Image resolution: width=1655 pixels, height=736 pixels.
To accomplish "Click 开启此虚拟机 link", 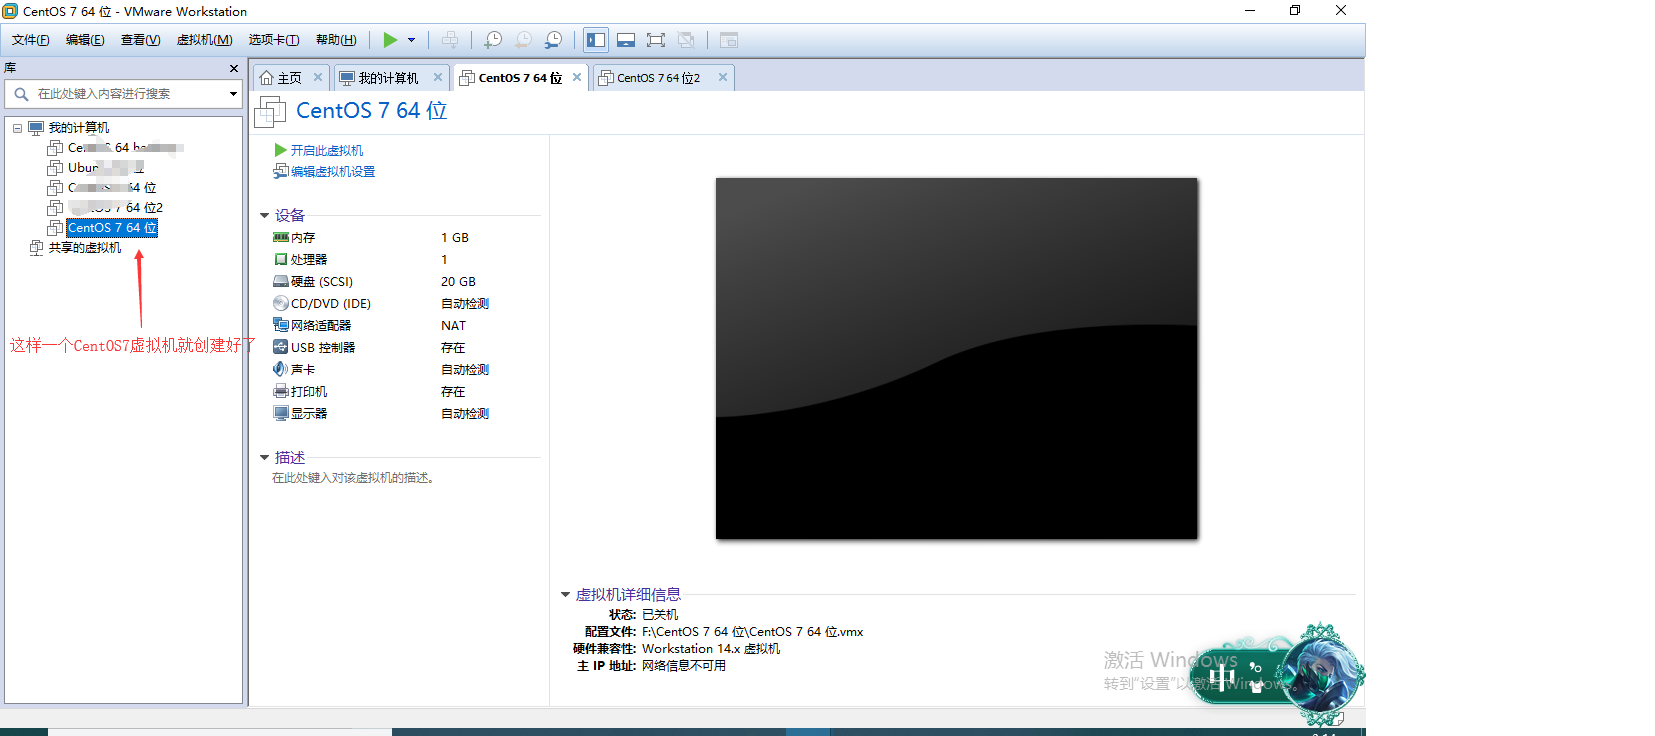I will click(x=327, y=150).
